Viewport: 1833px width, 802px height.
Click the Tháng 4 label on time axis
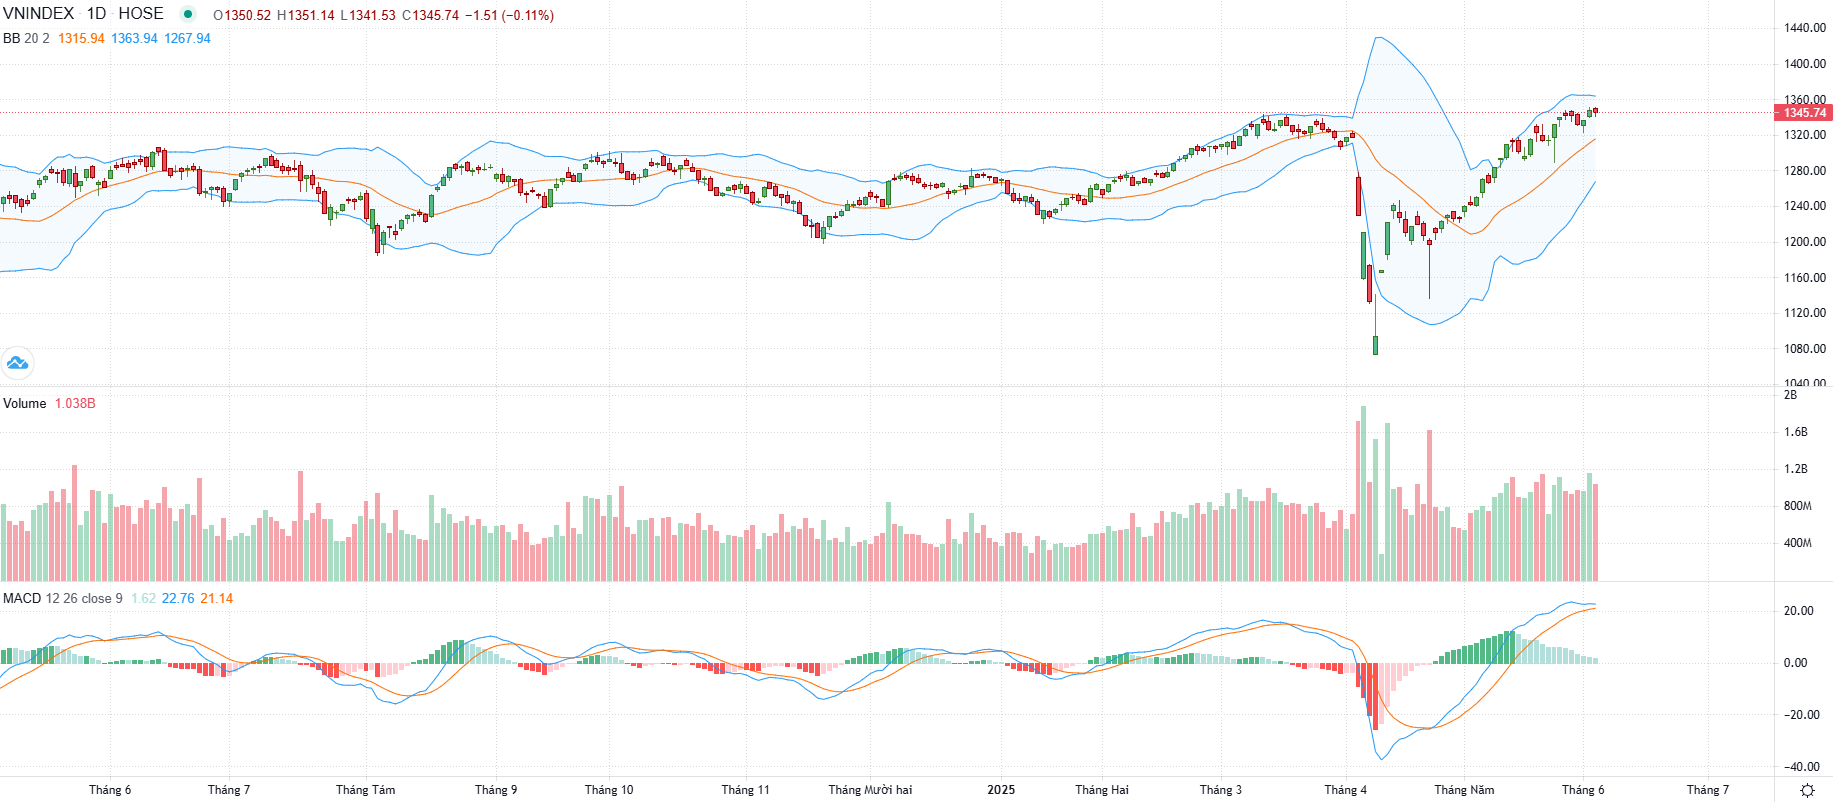[x=1345, y=789]
